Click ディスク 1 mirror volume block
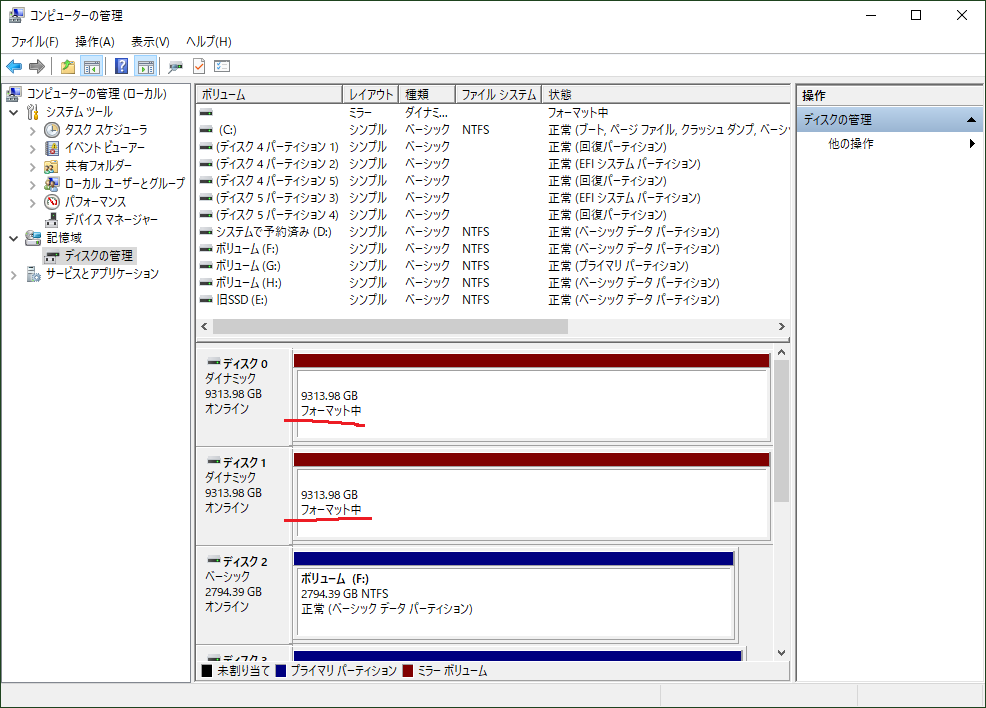Screen dimensions: 986x708 (x=531, y=496)
